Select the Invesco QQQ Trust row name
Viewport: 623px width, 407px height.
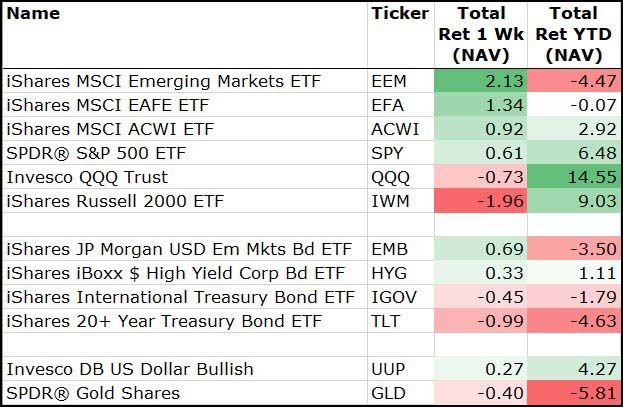click(87, 177)
